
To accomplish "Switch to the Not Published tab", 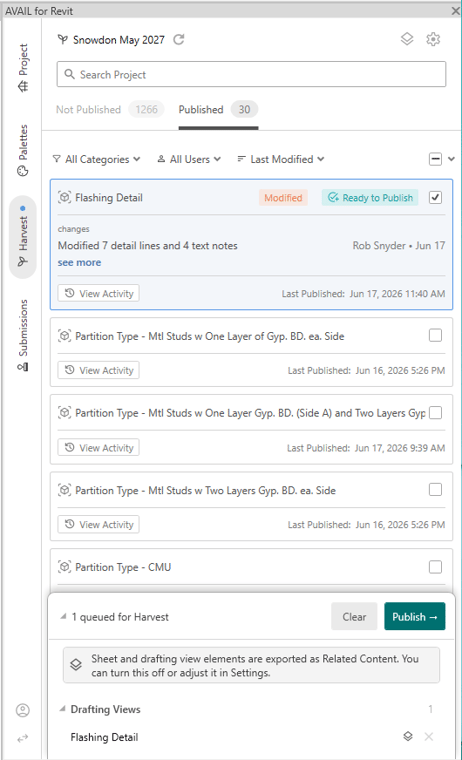I will coord(88,110).
